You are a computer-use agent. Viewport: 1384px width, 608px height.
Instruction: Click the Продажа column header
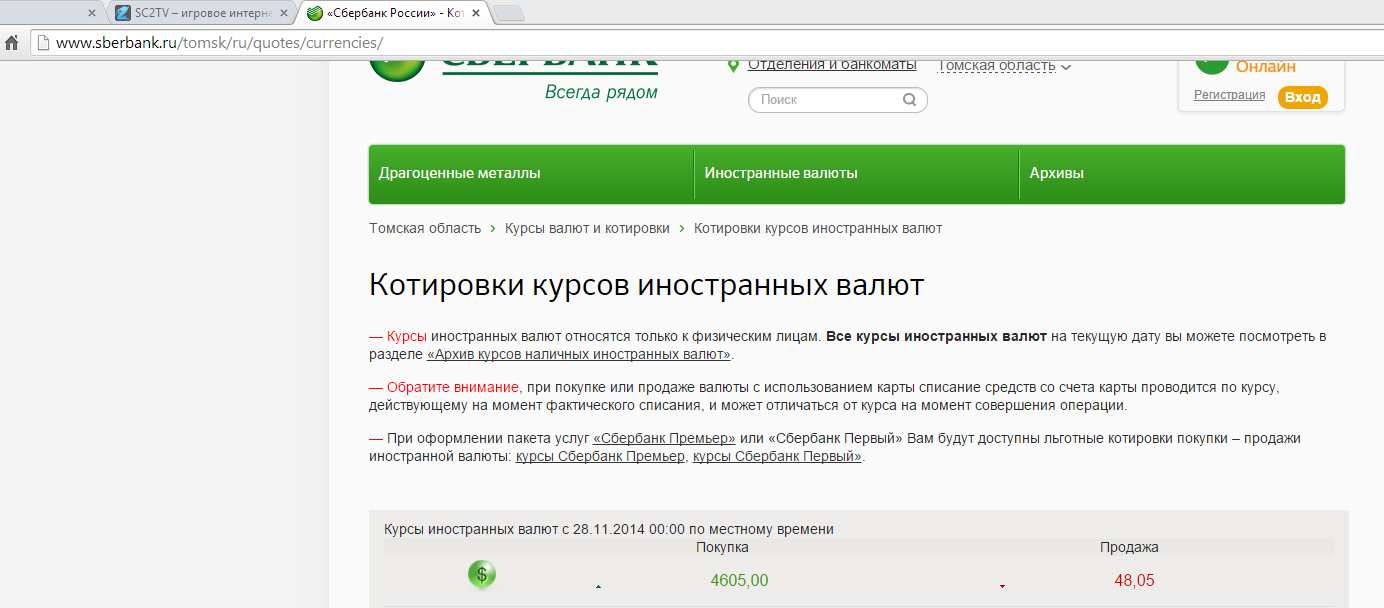[1129, 547]
